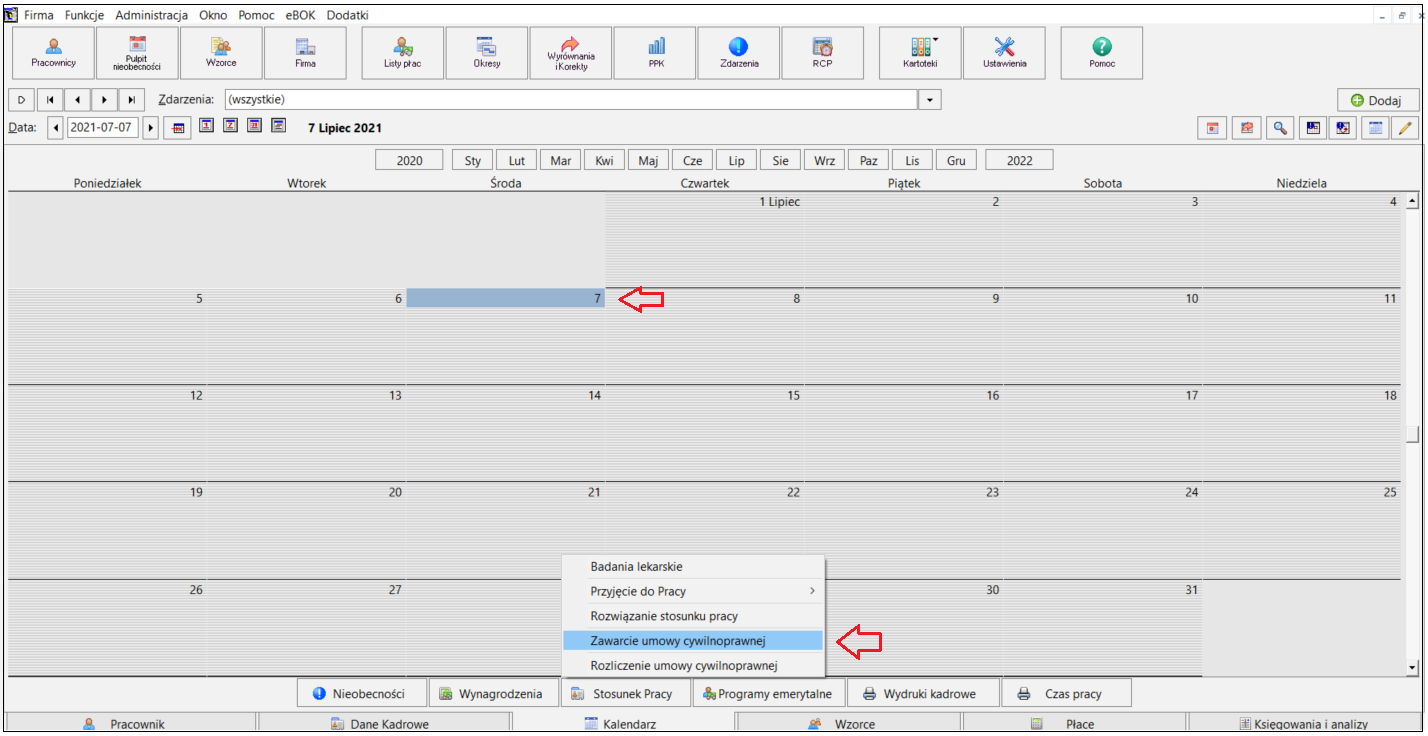The image size is (1428, 736).
Task: Switch to the Płace tab
Action: pos(1074,724)
